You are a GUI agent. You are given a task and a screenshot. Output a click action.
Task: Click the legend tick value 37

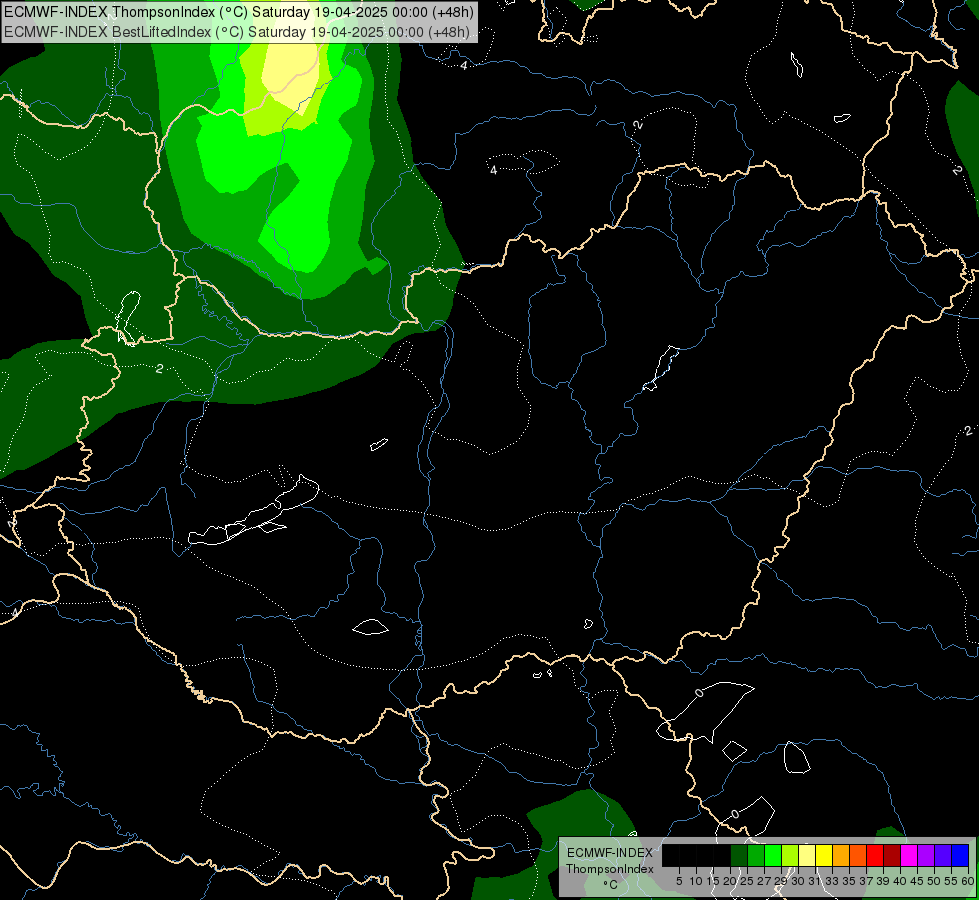tap(866, 881)
